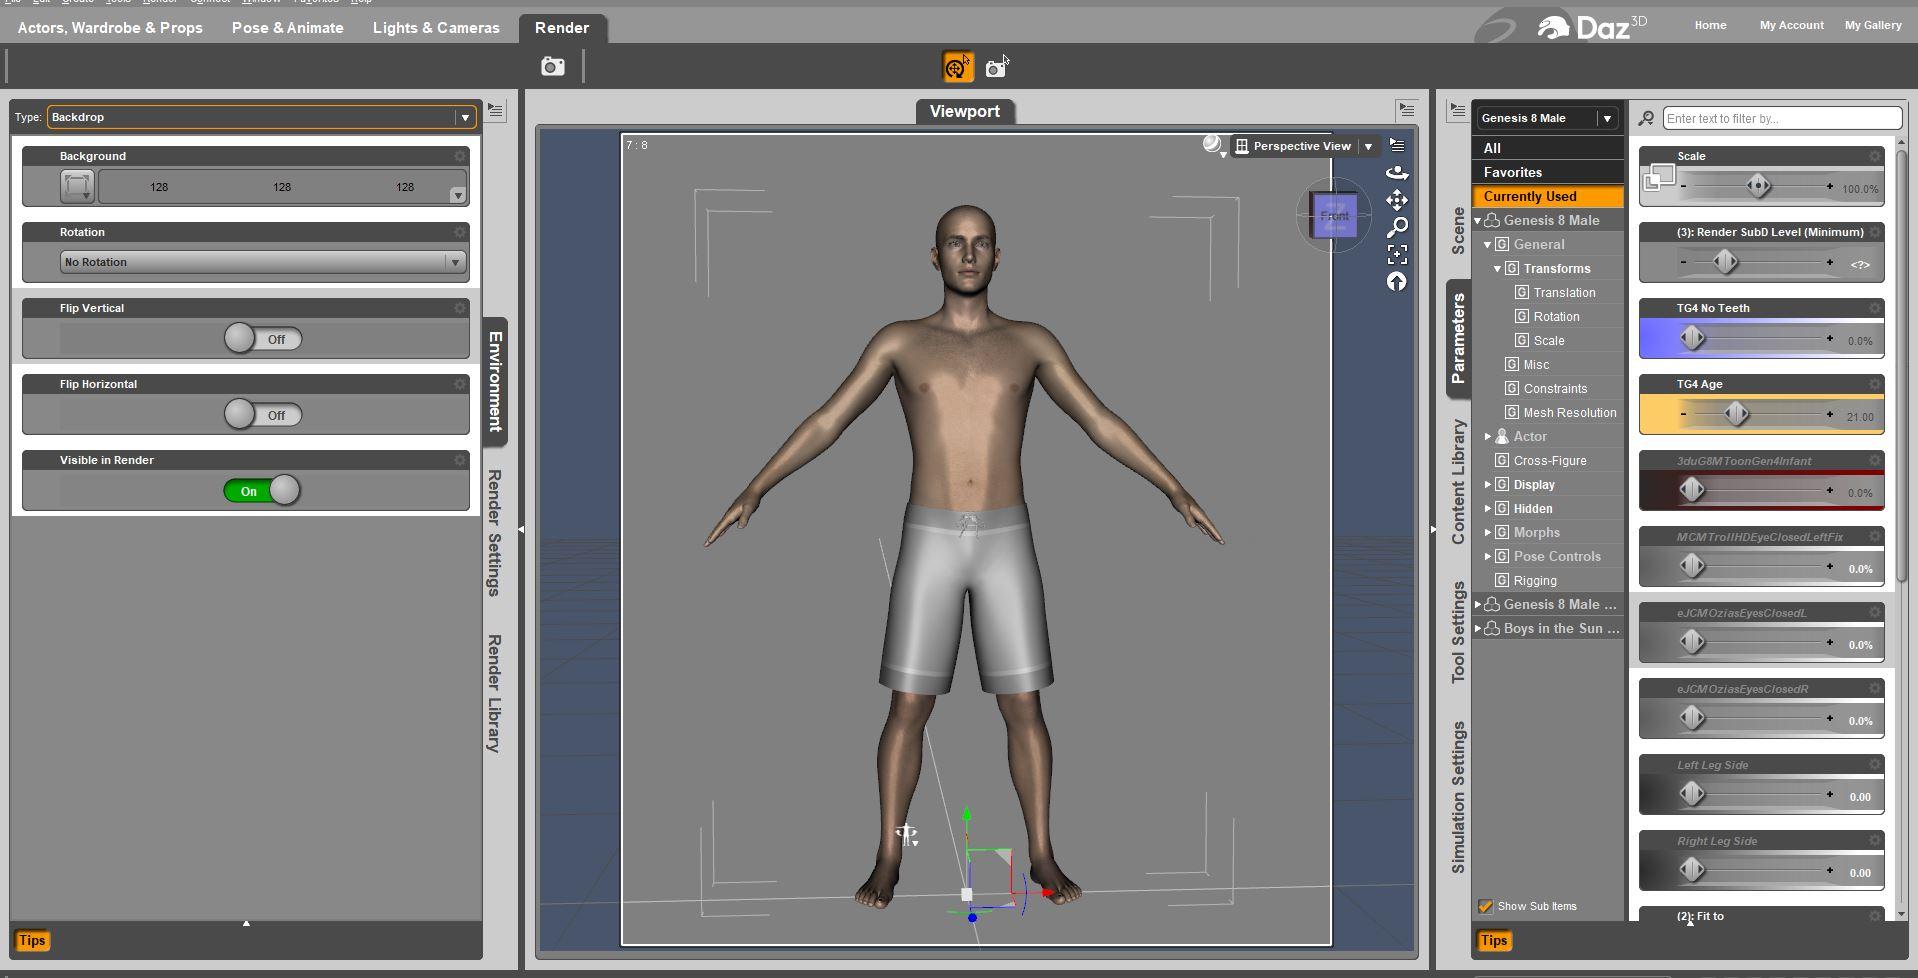Open the Viewport pane options menu icon
Screen dimensions: 1918x978
[1407, 109]
